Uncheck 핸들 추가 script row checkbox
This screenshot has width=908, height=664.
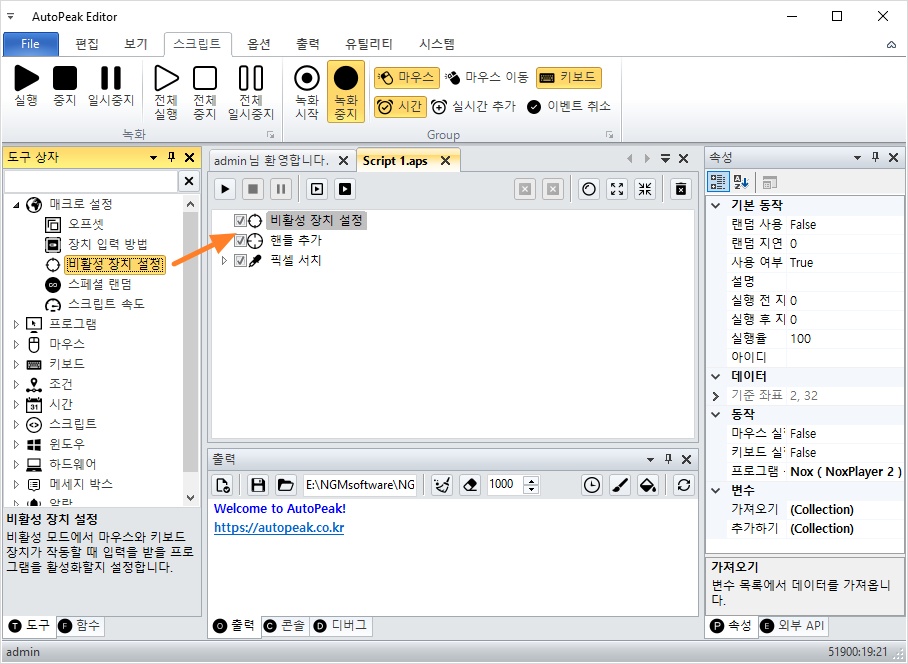240,240
